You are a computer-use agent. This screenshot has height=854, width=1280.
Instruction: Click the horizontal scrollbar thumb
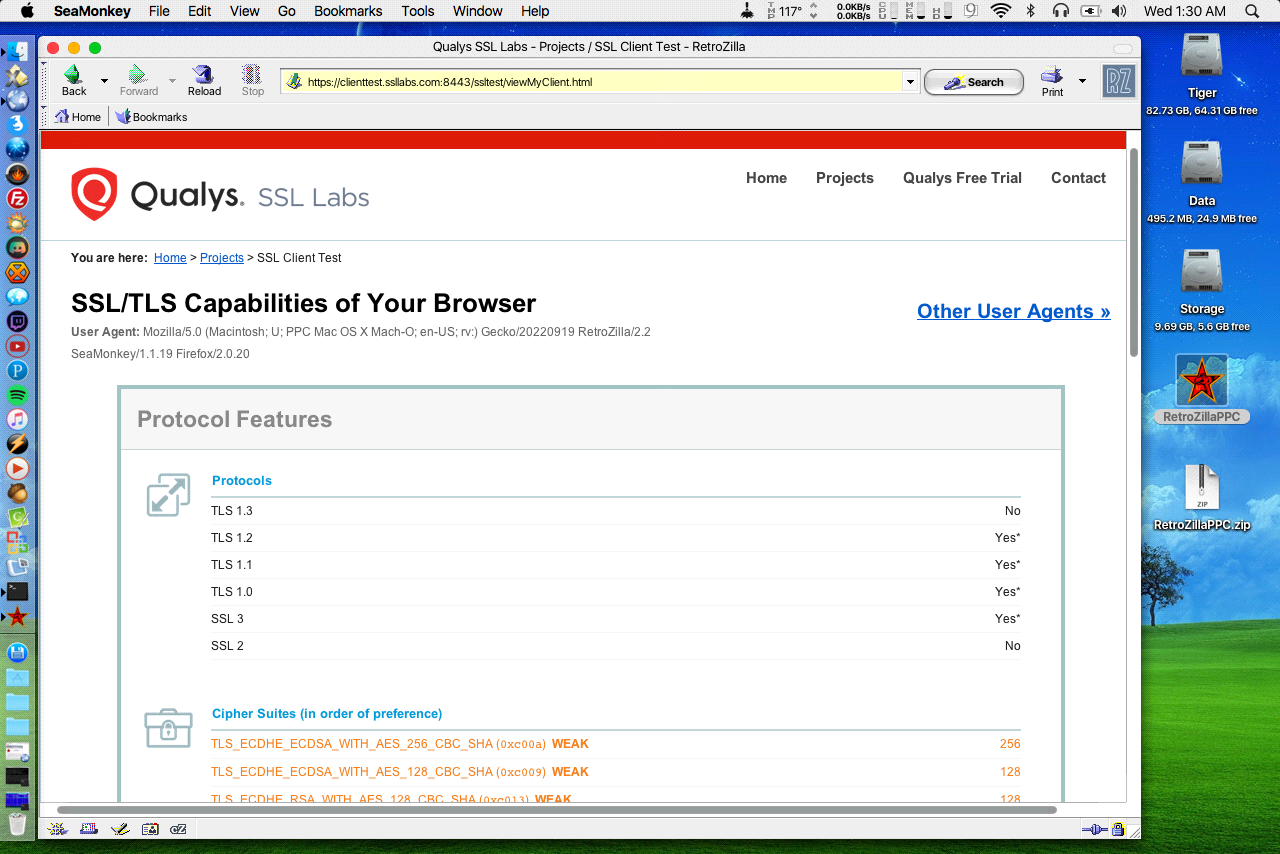[557, 810]
